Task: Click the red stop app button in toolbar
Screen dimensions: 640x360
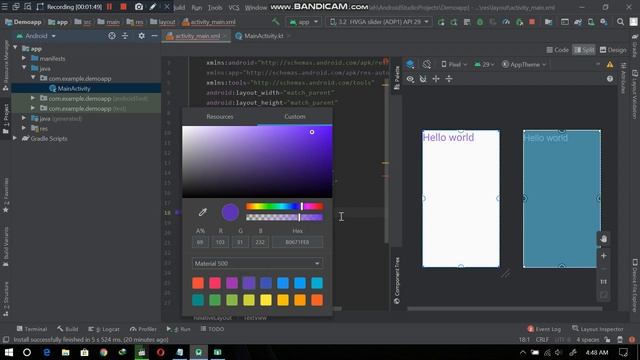Action: pyautogui.click(x=532, y=22)
